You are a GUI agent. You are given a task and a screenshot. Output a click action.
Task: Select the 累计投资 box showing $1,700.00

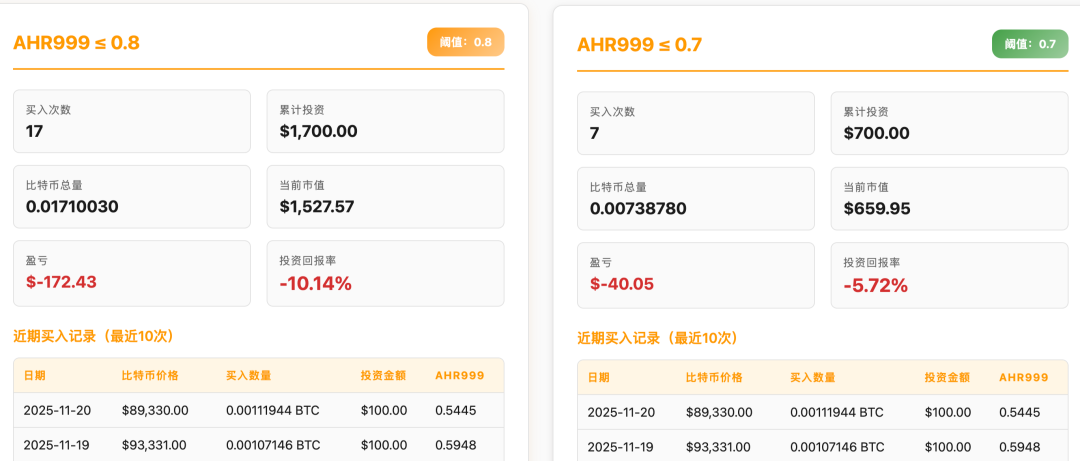pos(386,121)
